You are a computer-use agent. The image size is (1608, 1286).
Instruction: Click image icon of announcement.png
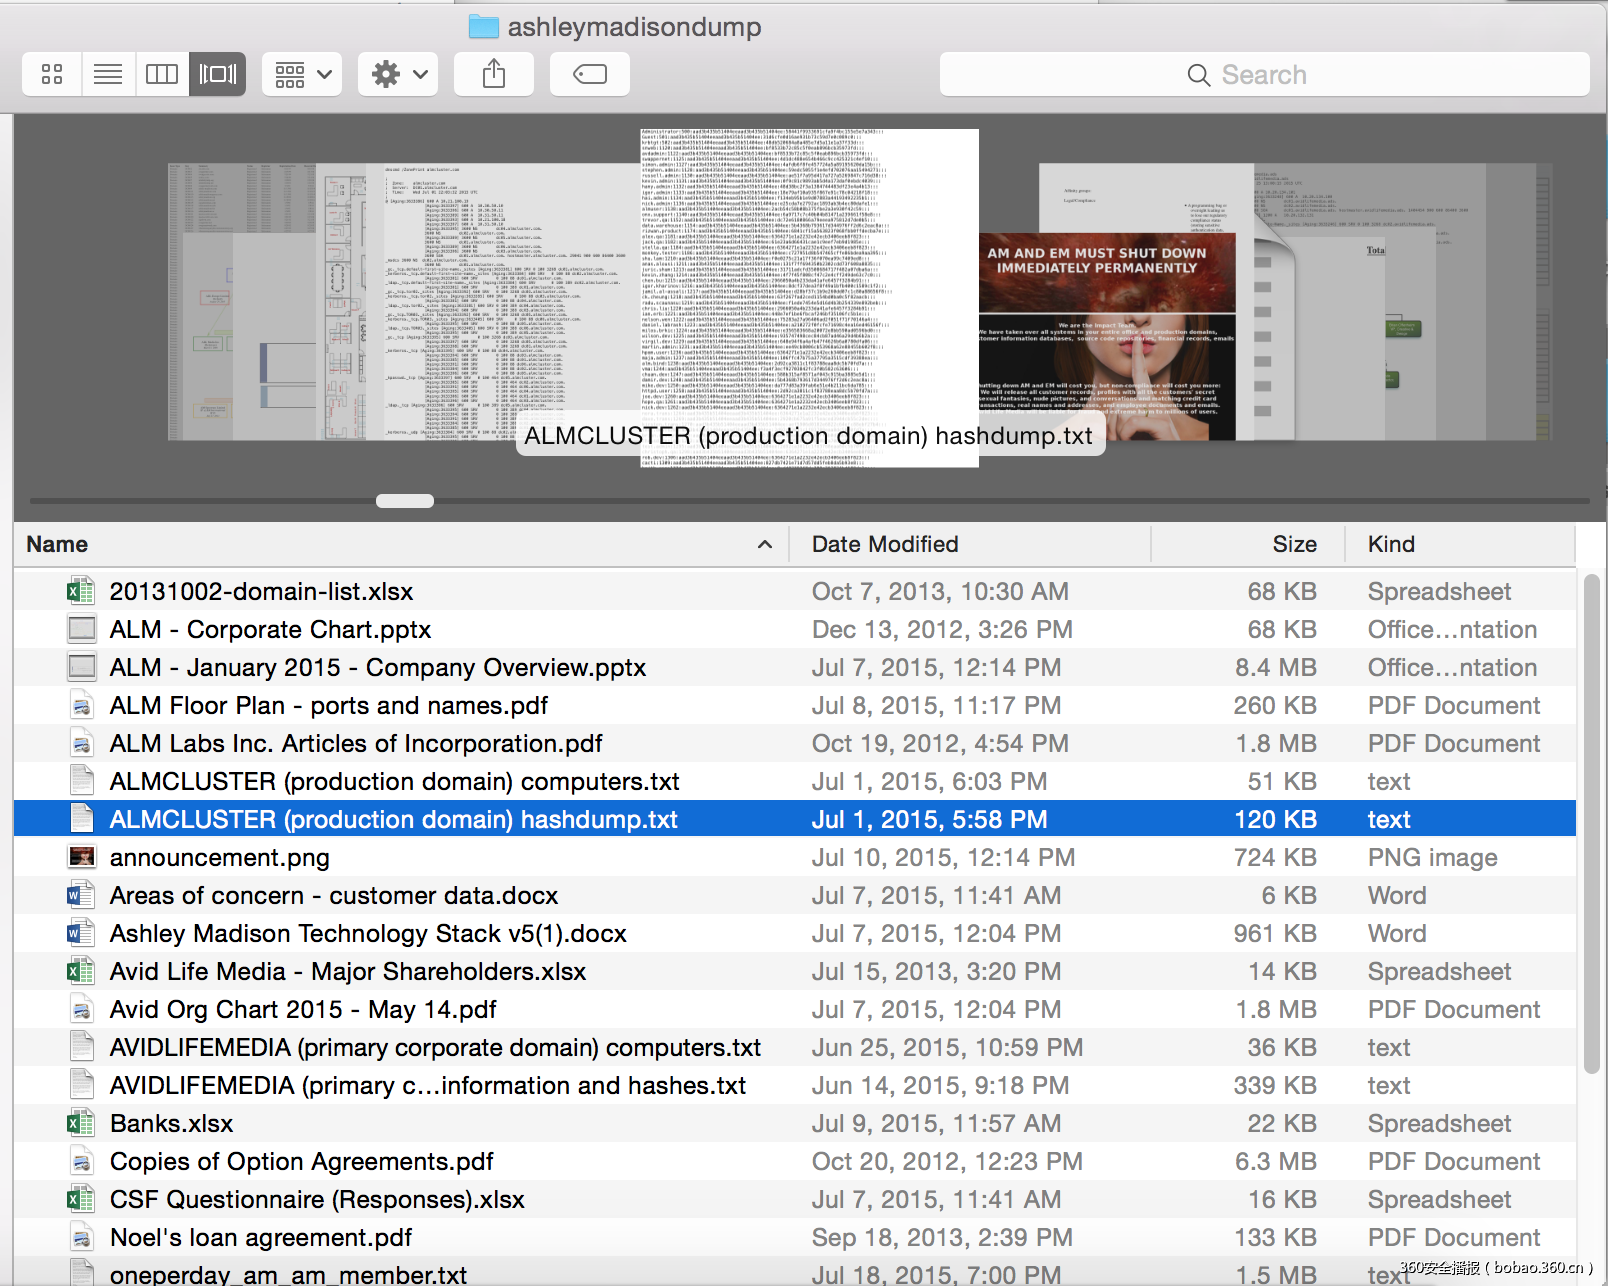click(81, 857)
